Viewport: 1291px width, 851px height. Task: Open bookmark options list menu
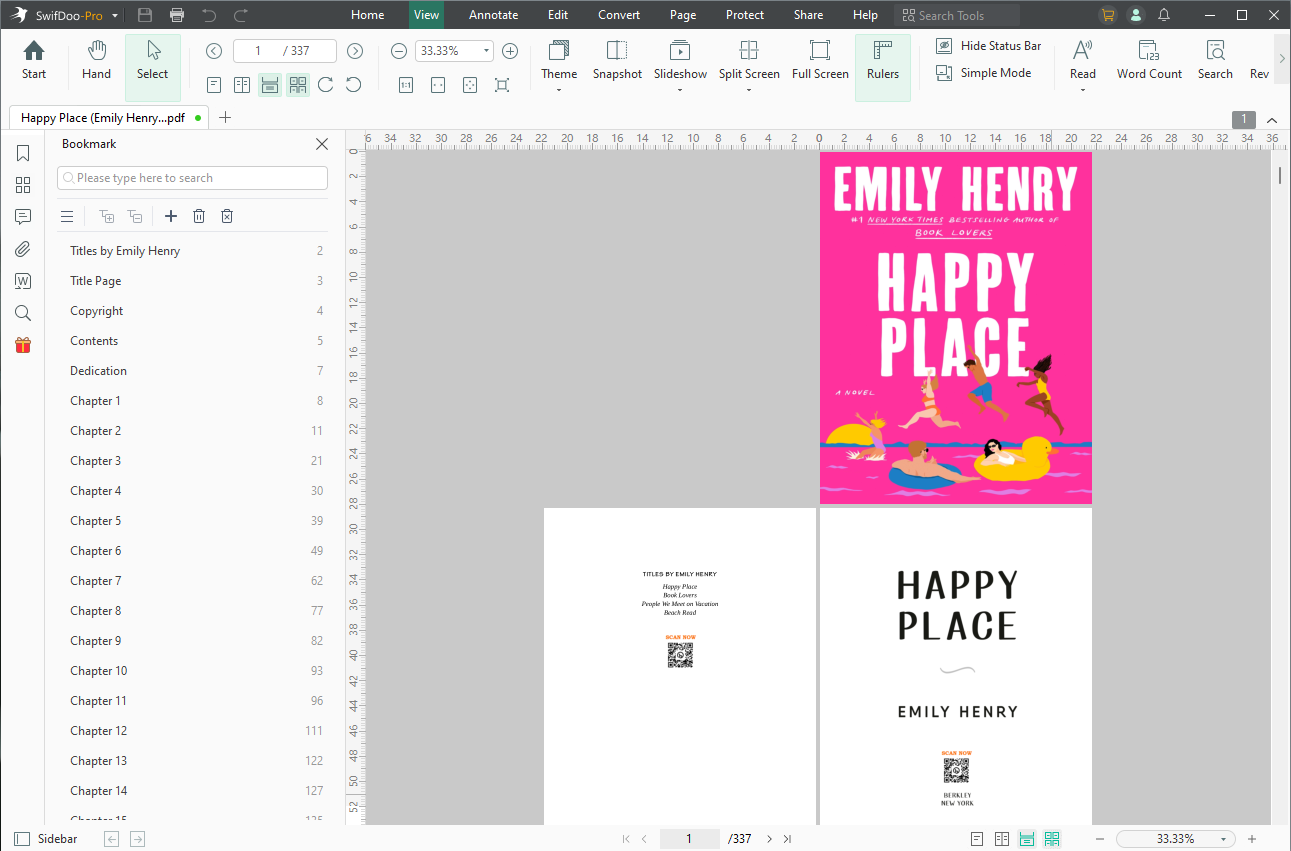pos(67,216)
